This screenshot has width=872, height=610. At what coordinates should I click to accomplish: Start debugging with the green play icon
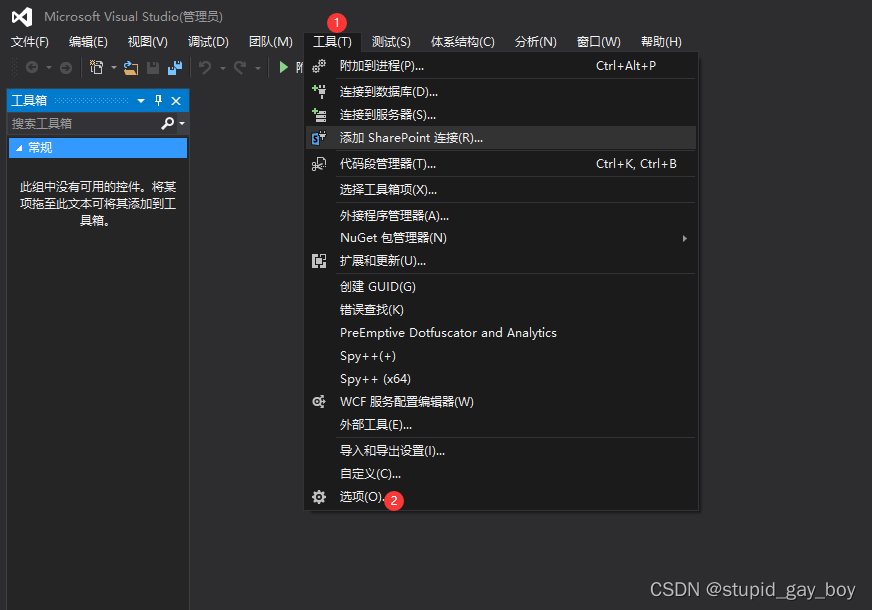(x=285, y=67)
